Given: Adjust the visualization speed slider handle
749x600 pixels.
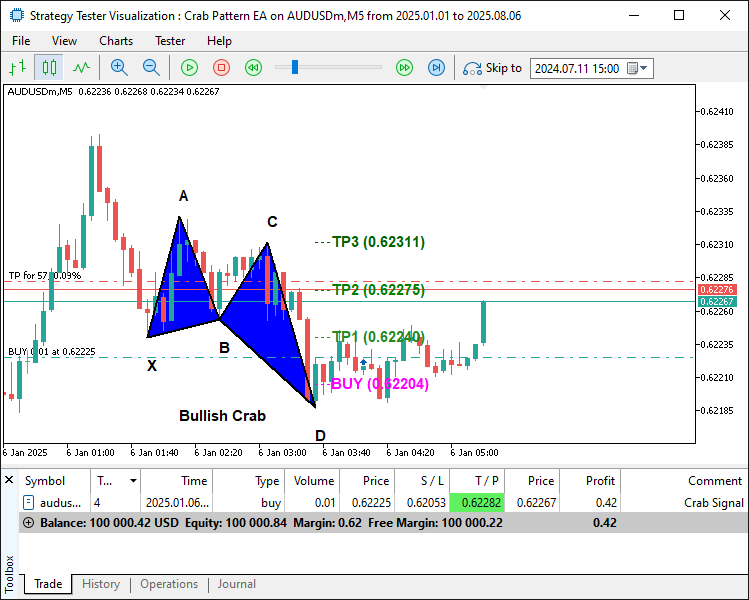Looking at the screenshot, I should (x=295, y=67).
